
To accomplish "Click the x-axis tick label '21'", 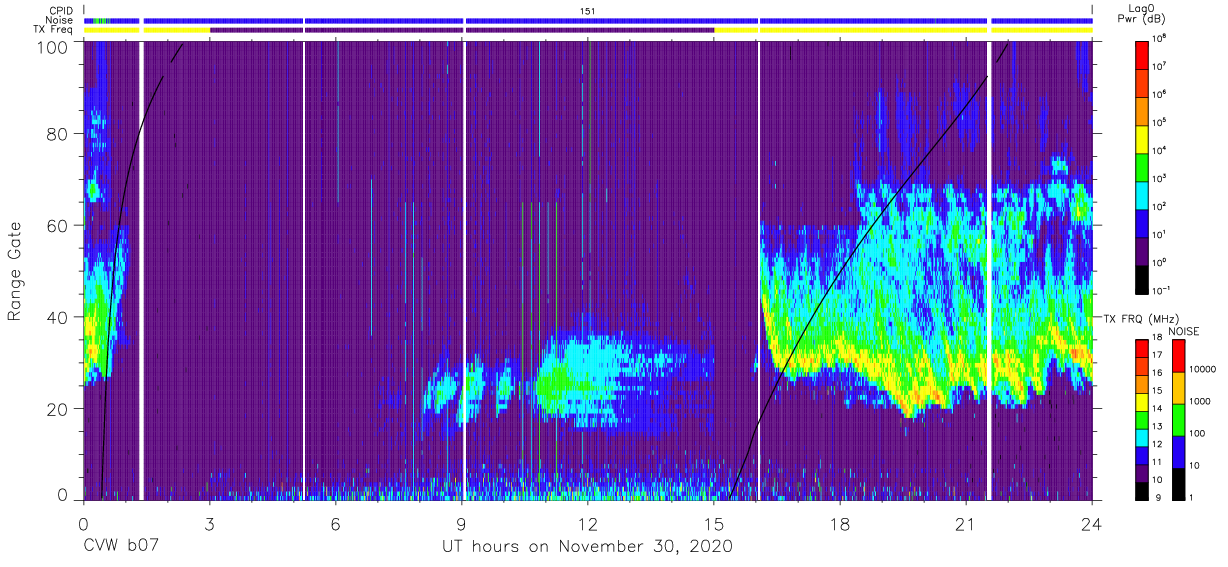I will click(966, 522).
